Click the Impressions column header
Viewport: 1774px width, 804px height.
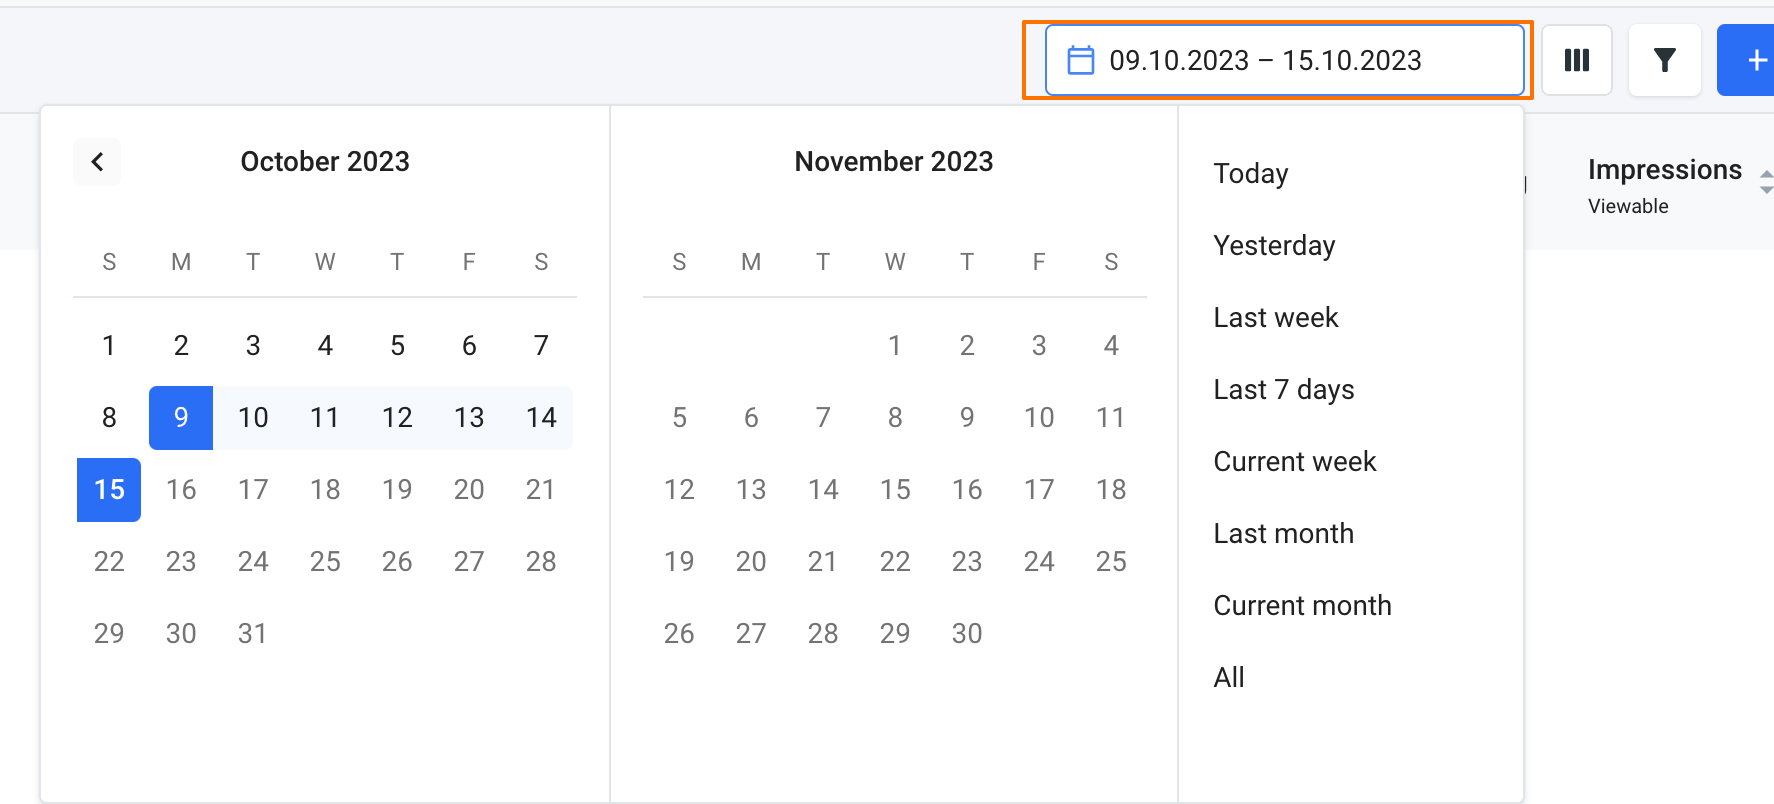[1664, 170]
